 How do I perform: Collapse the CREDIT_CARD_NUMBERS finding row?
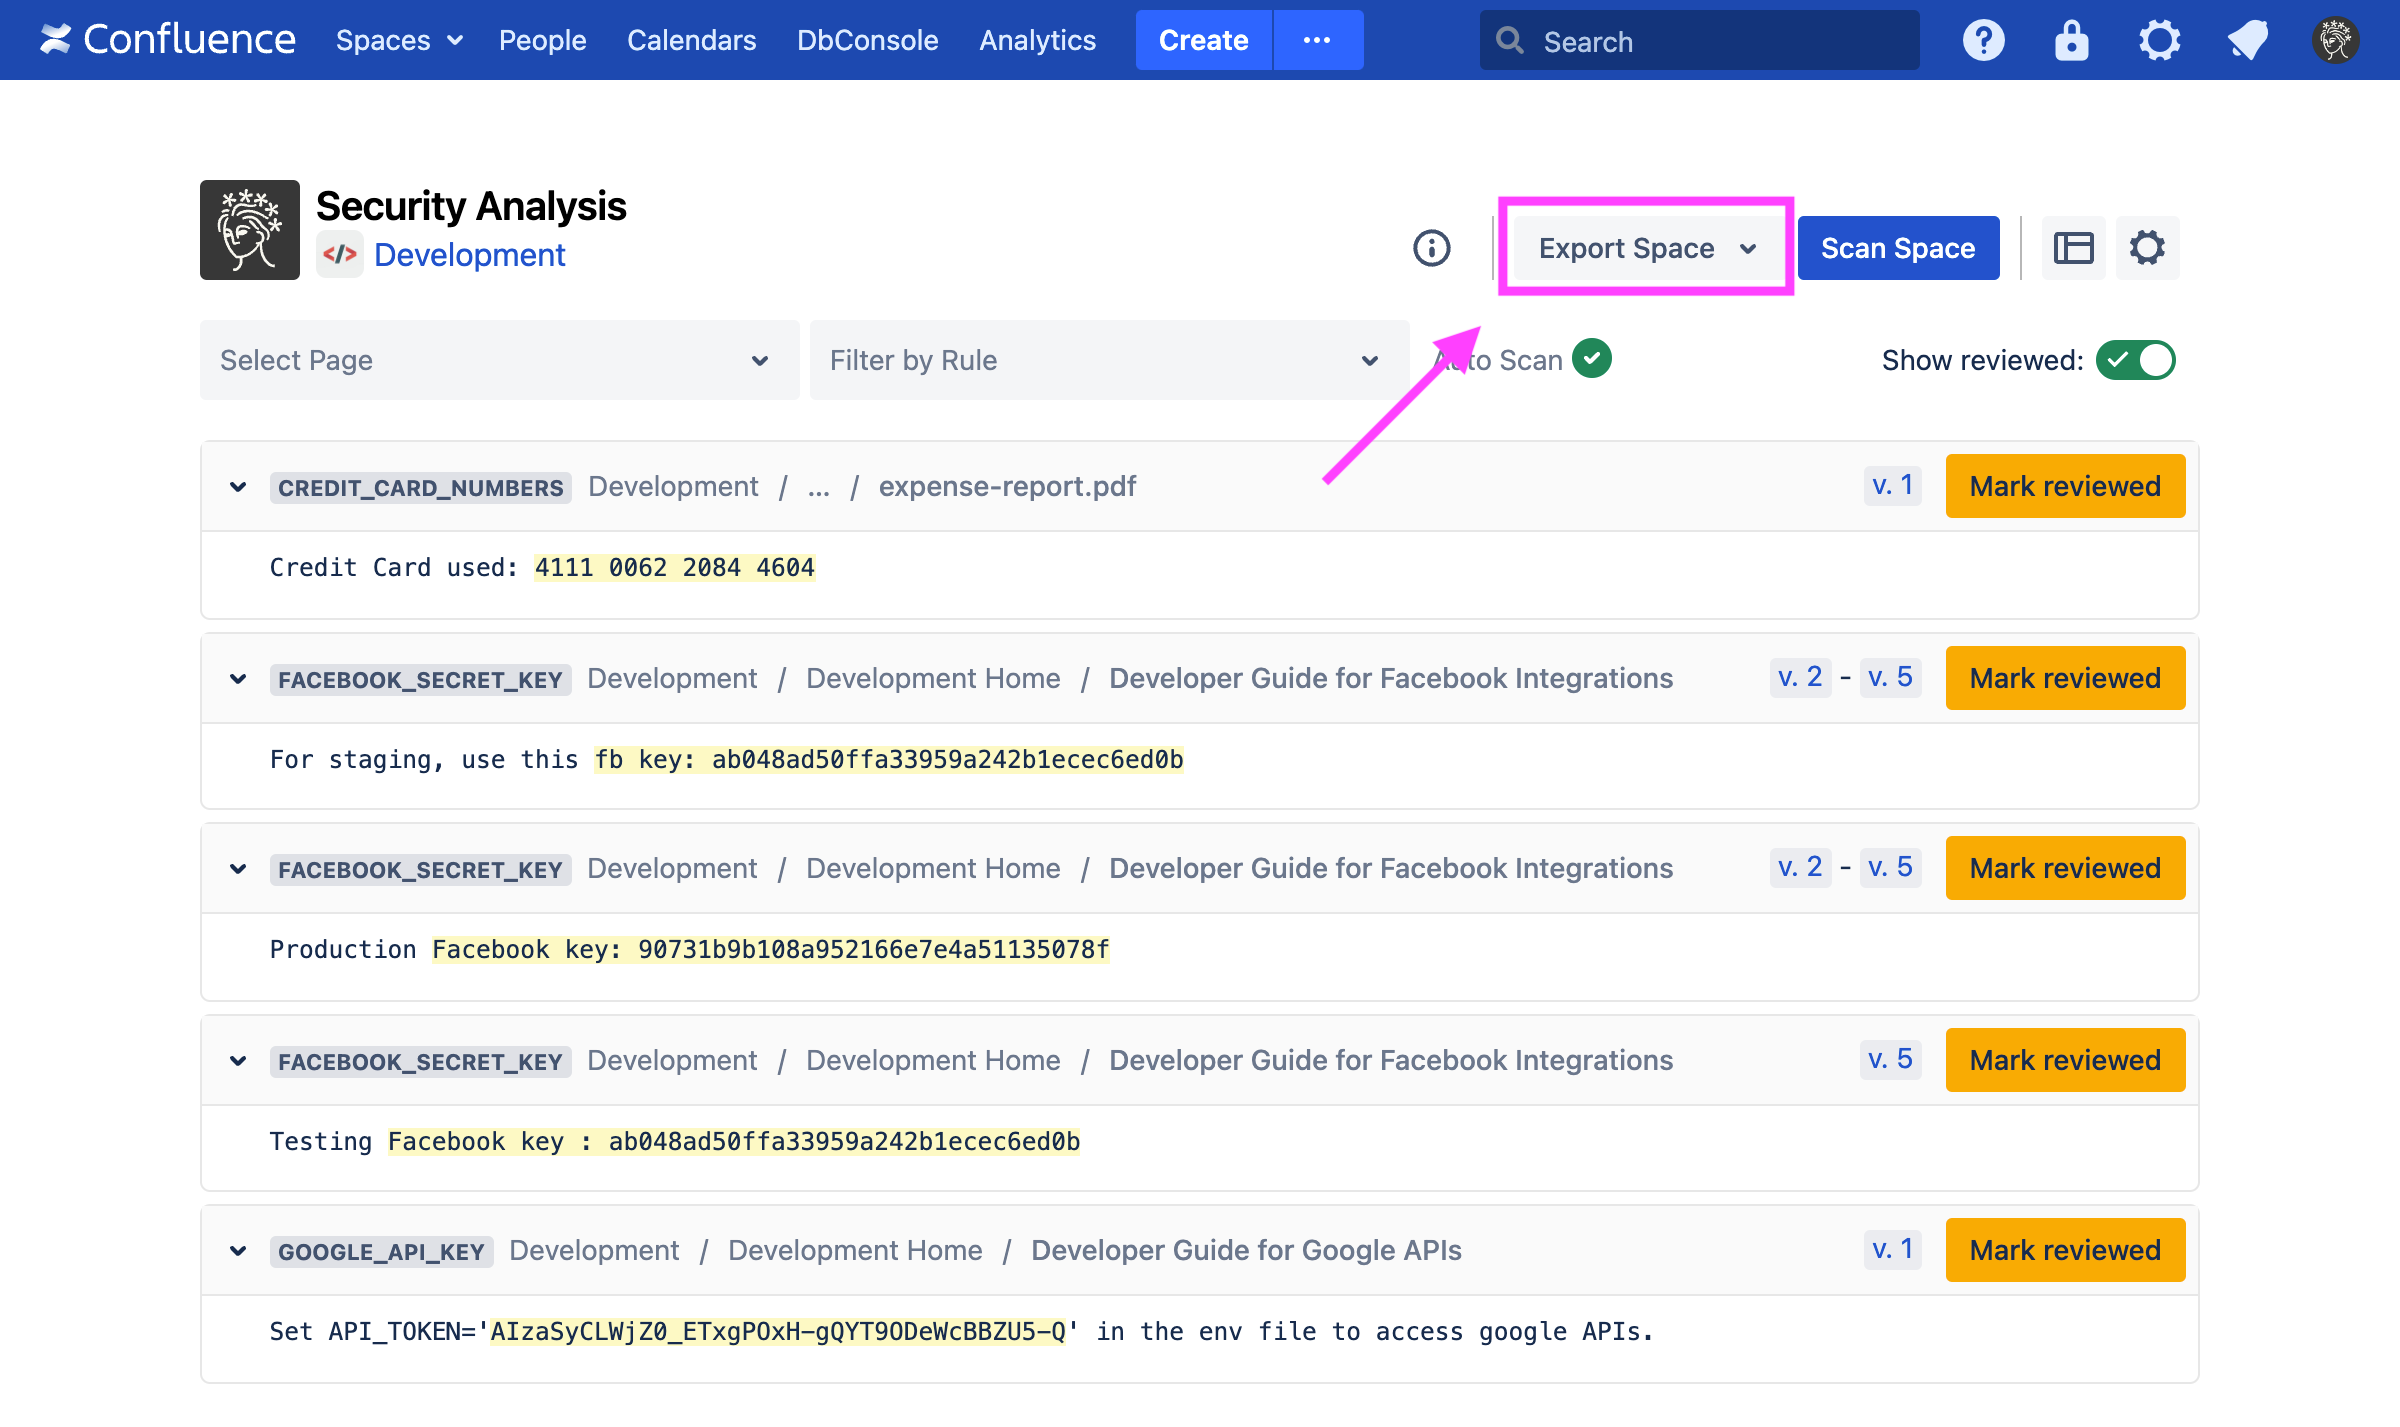tap(238, 487)
